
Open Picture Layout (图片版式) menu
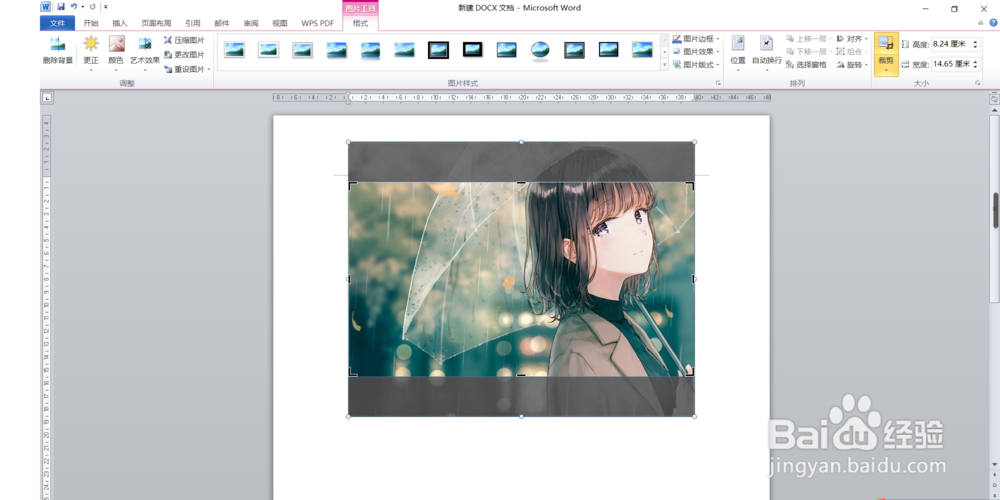coord(696,64)
